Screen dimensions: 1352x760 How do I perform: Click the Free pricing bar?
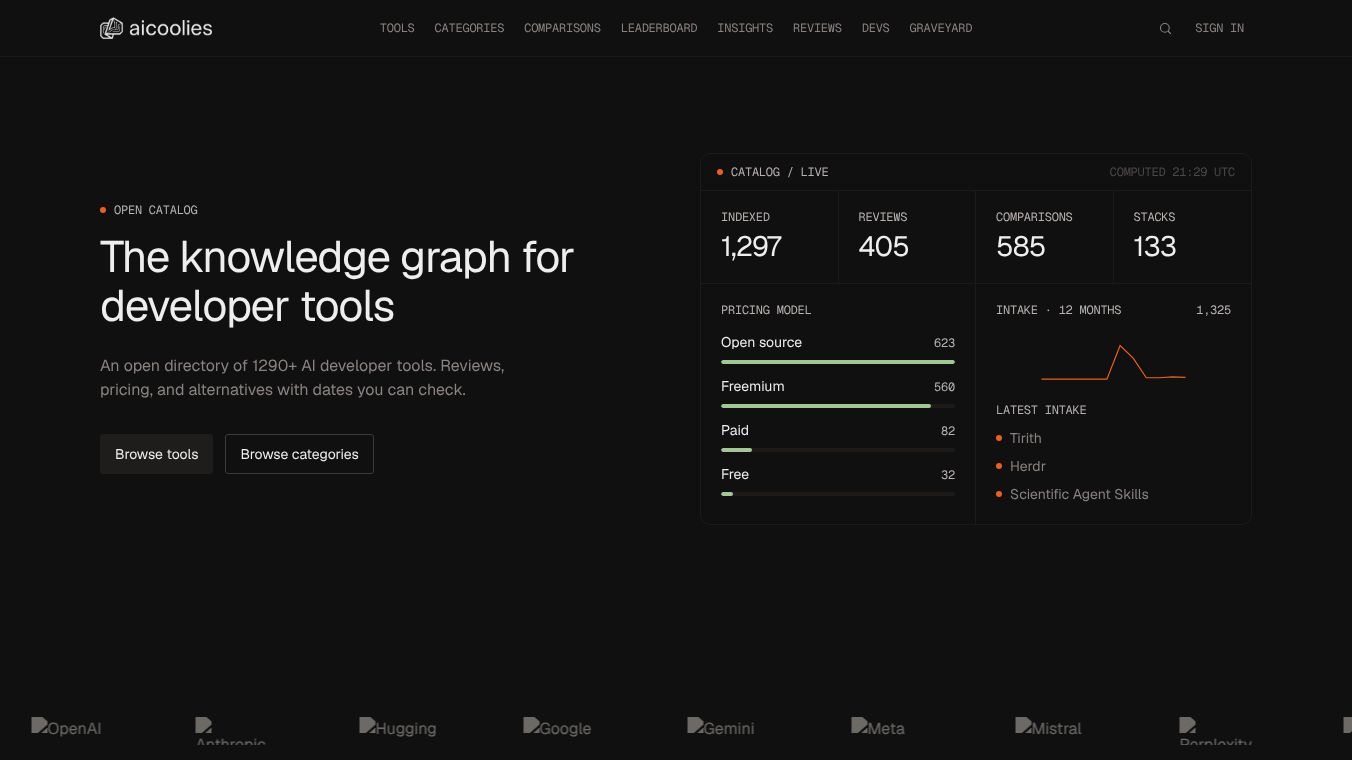coord(838,494)
